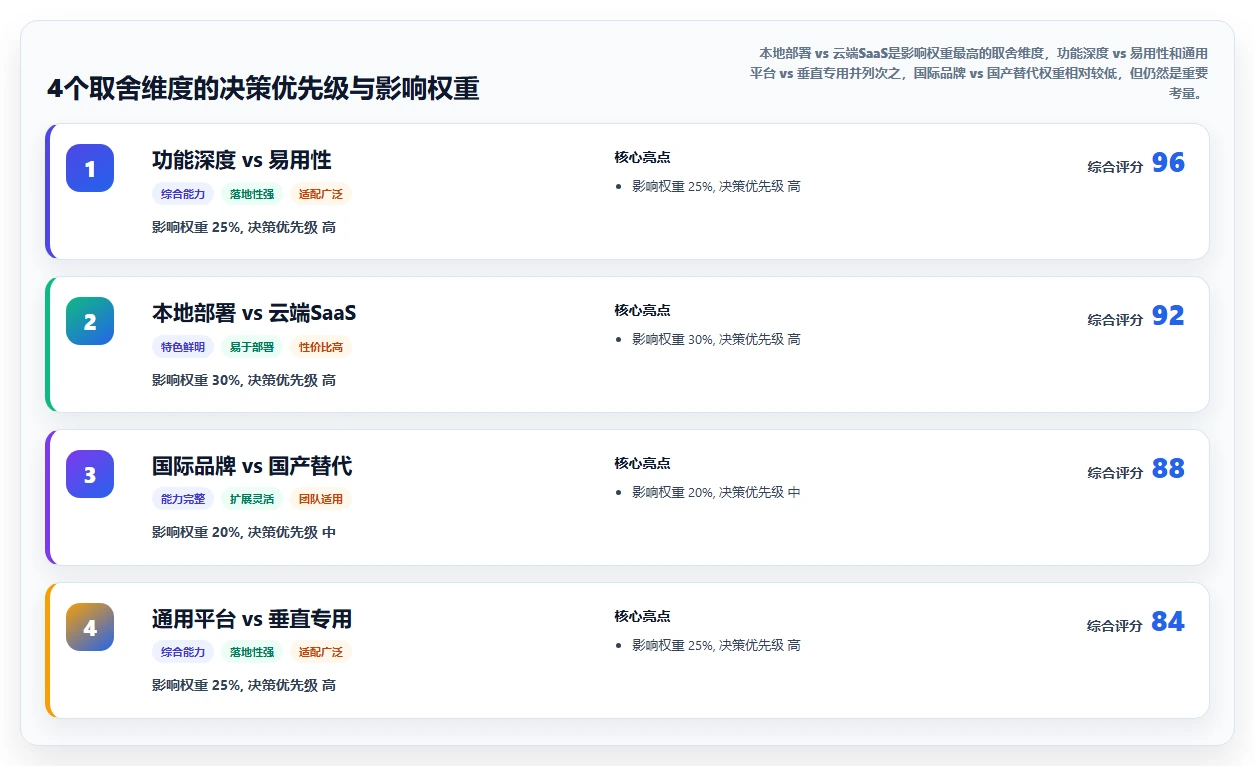Click bullet 影响权重 20% under 核心亮点
This screenshot has height=766, width=1255.
[716, 492]
